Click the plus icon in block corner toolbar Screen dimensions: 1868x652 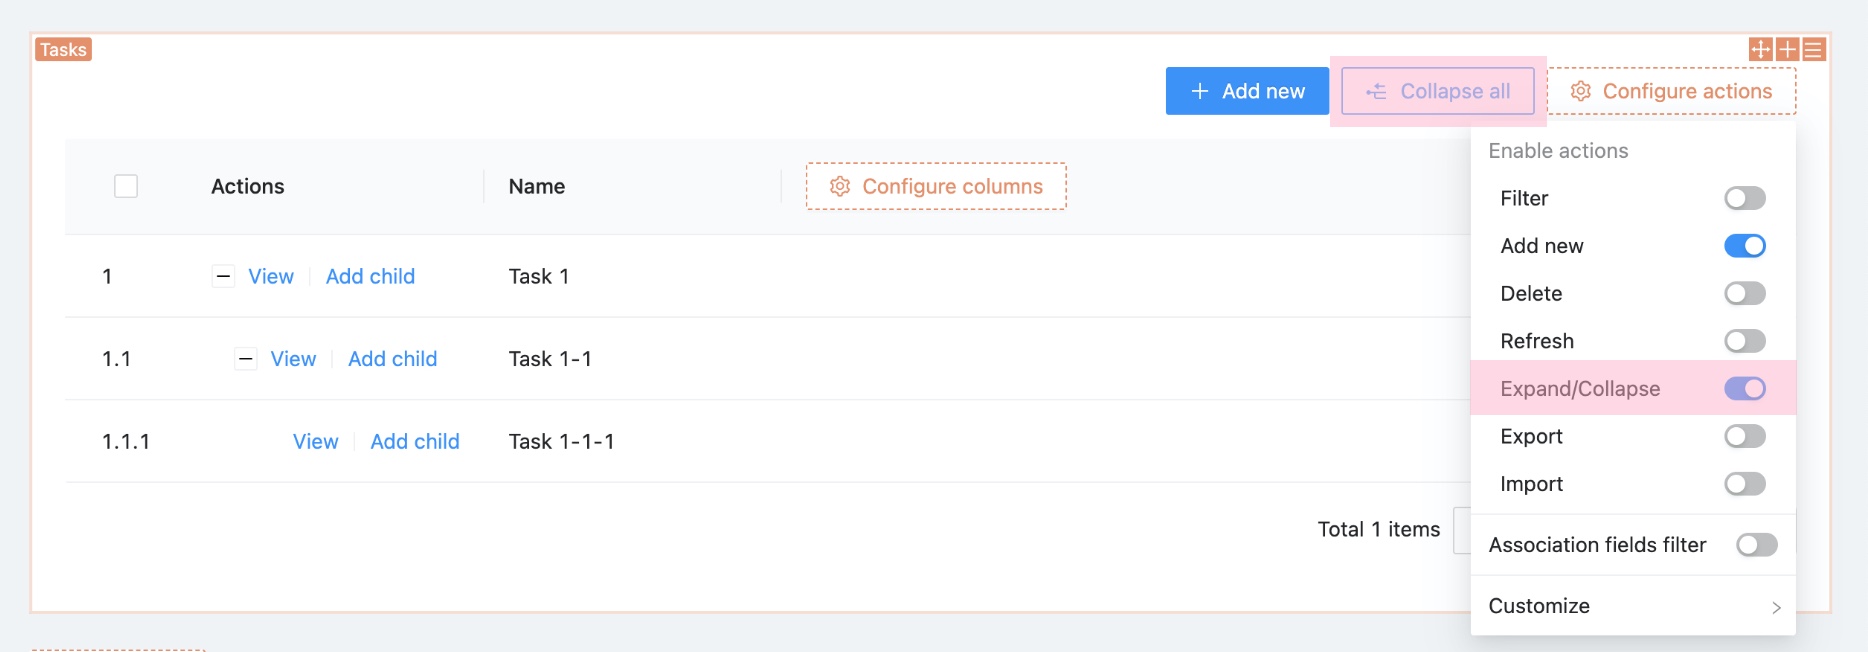pyautogui.click(x=1787, y=49)
